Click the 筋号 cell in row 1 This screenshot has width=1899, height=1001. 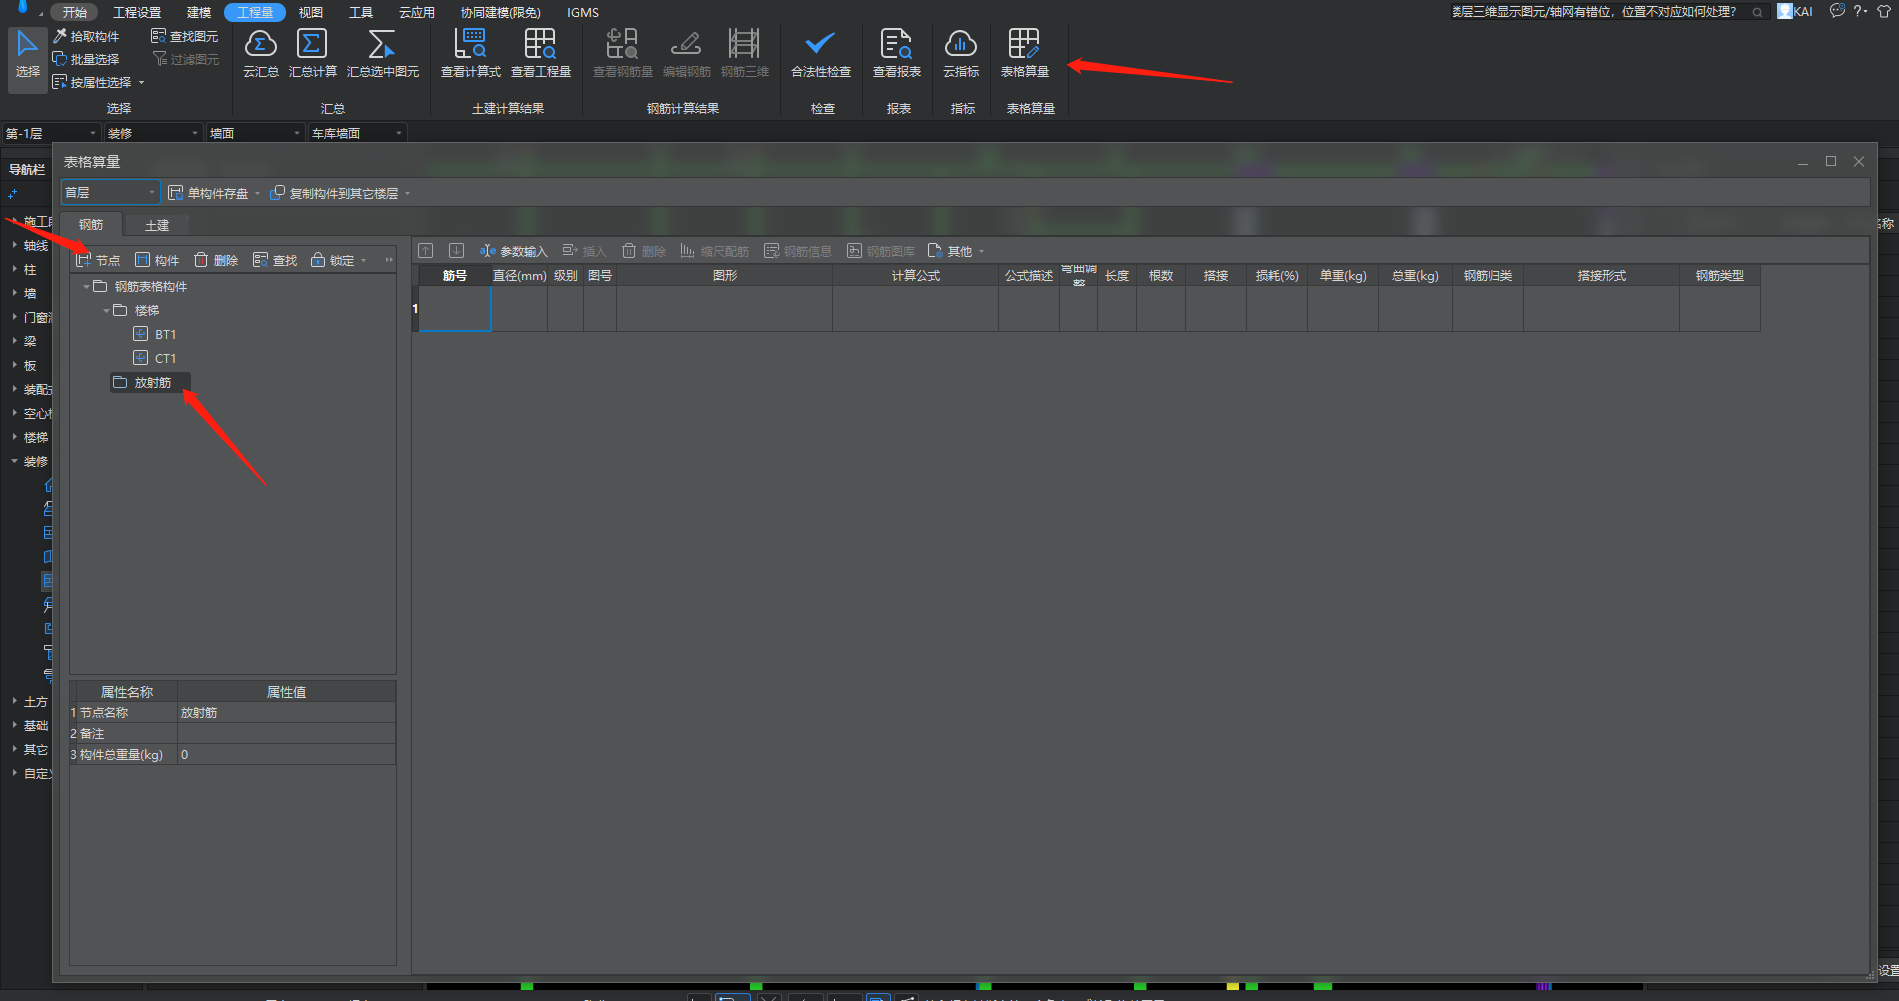point(455,308)
